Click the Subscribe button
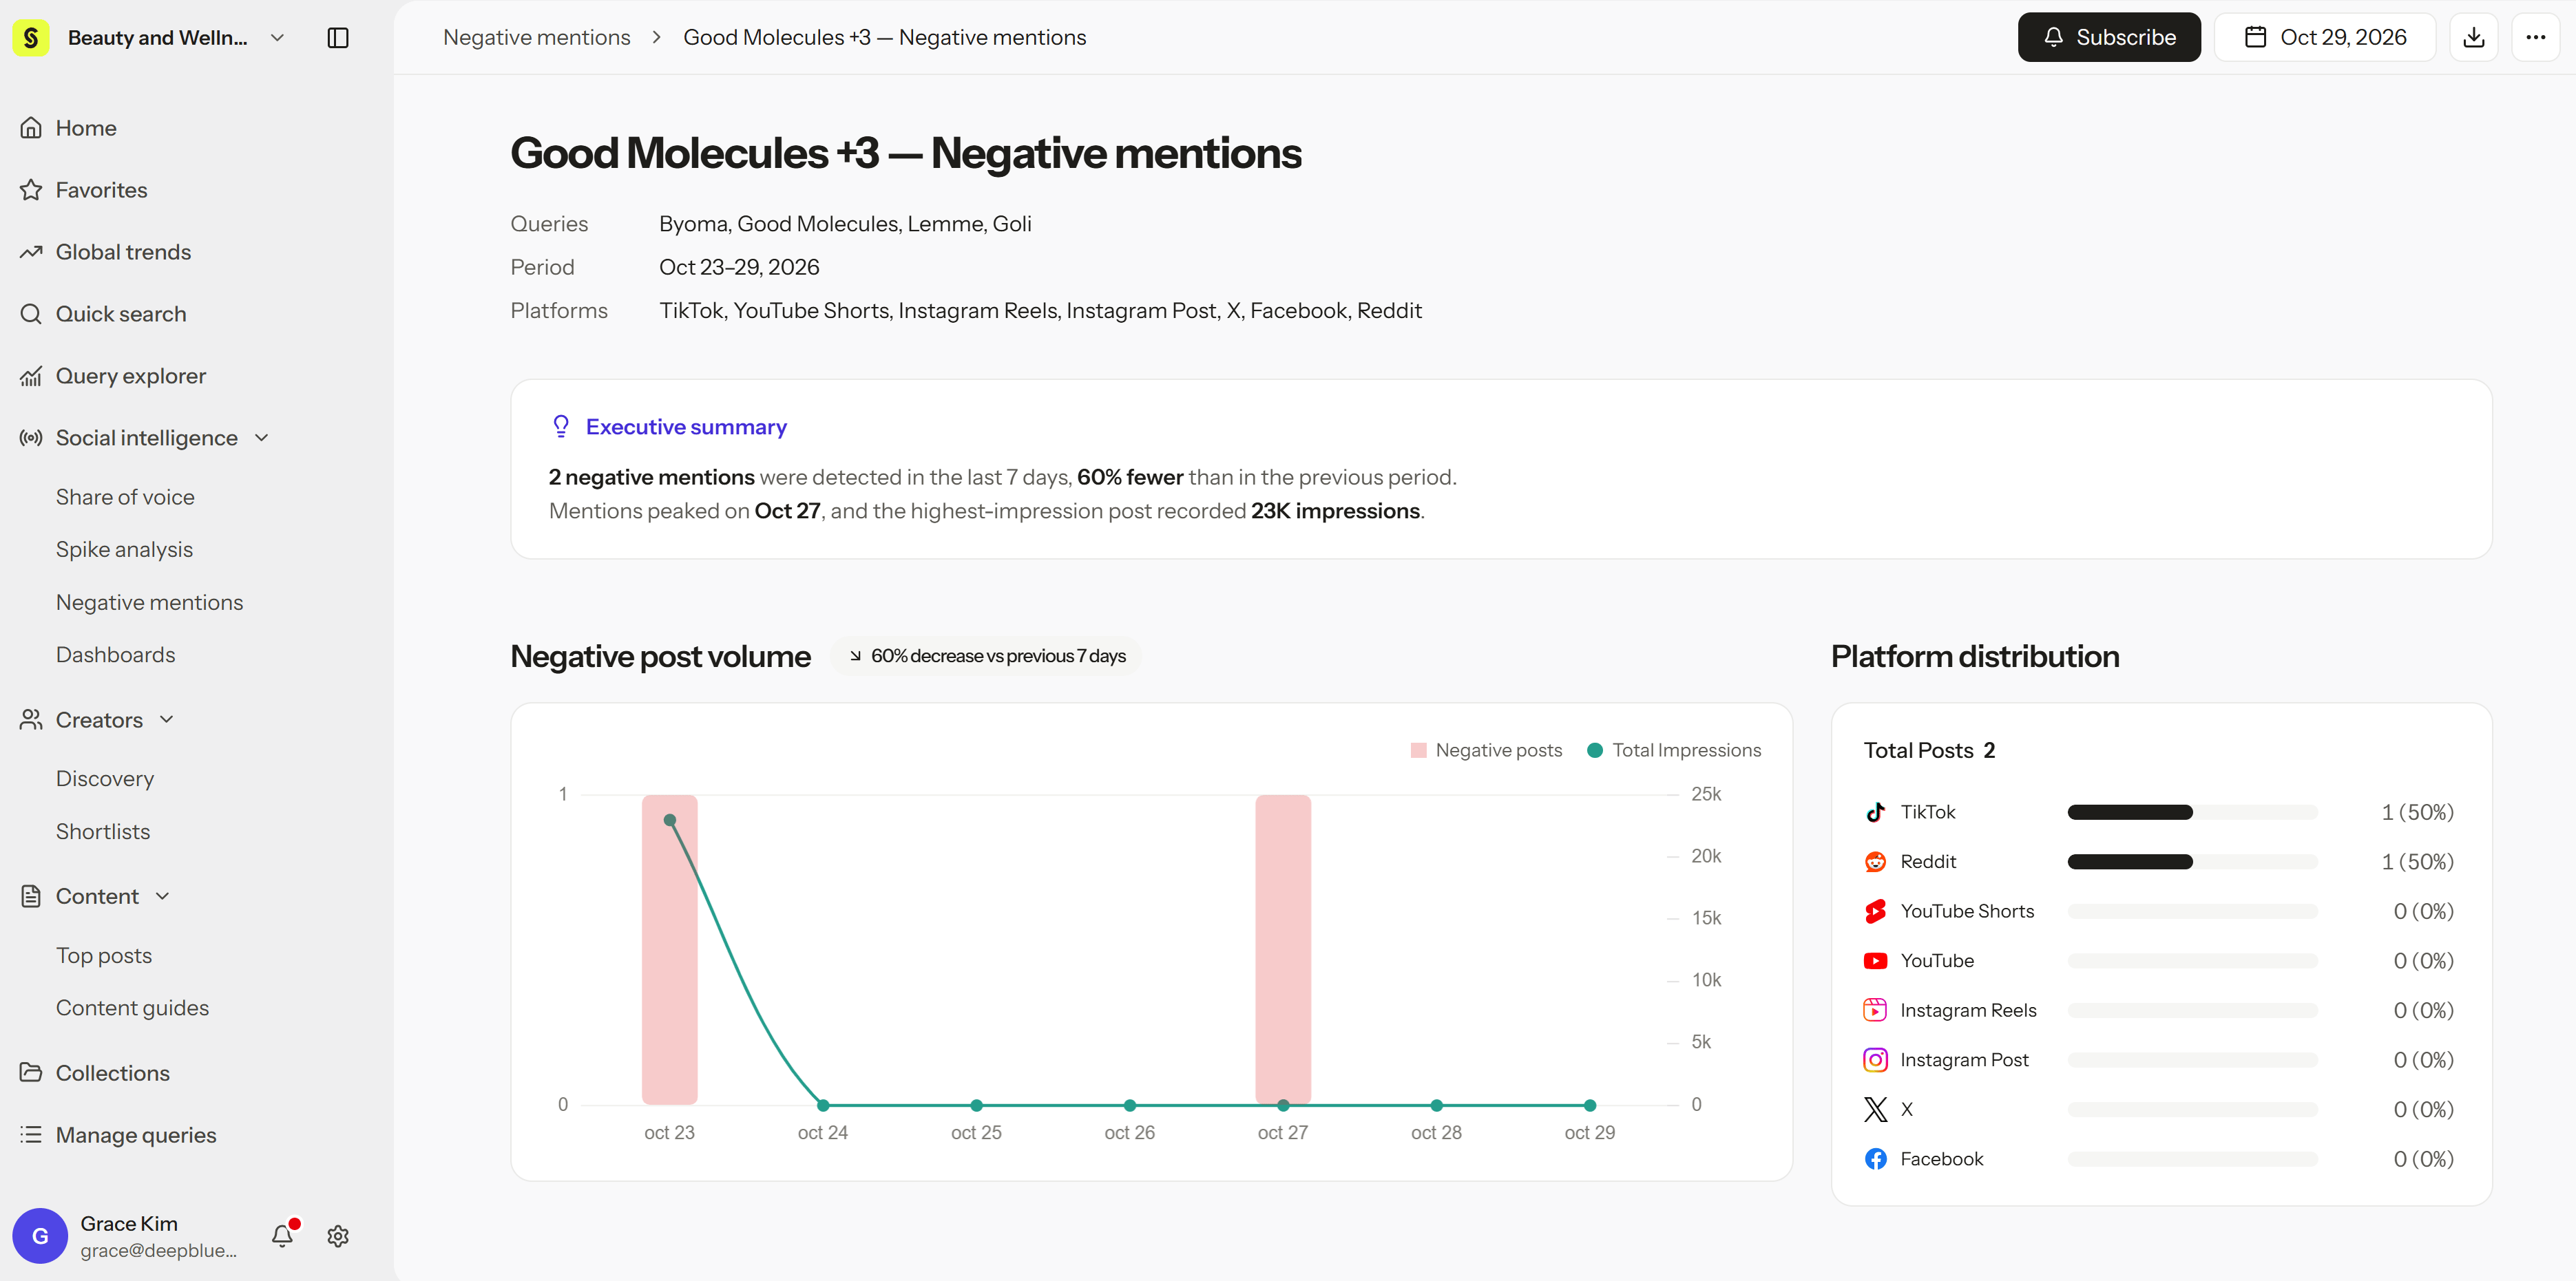 (x=2109, y=38)
